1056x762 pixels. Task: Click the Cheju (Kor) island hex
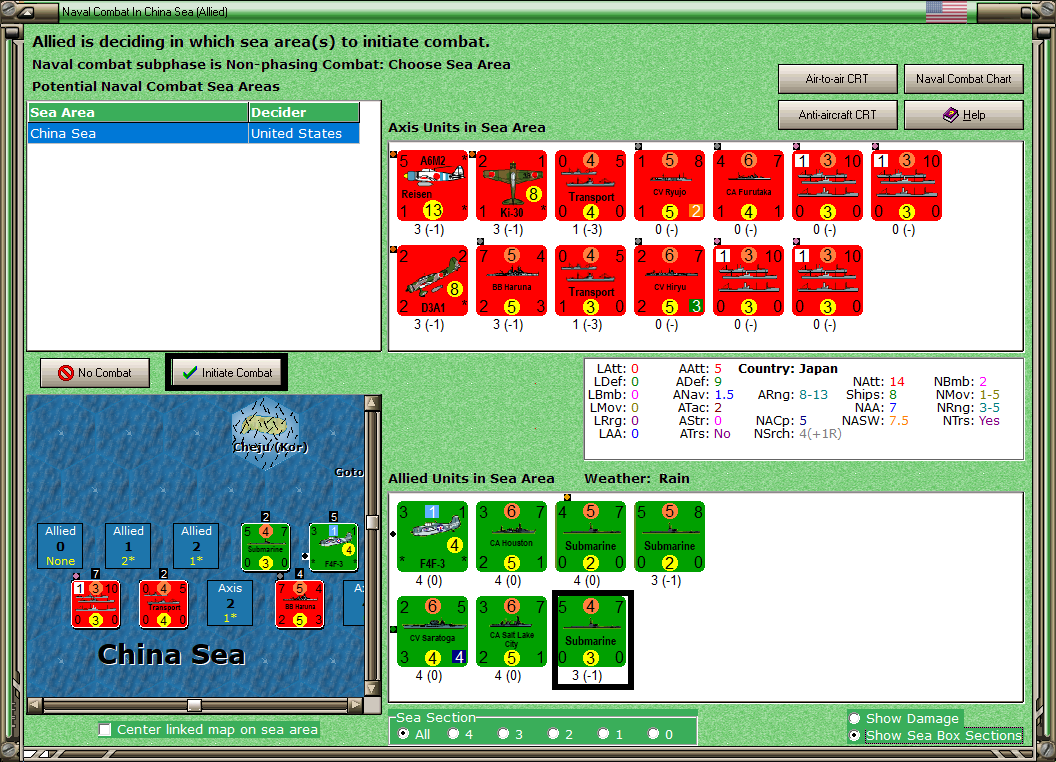point(267,433)
